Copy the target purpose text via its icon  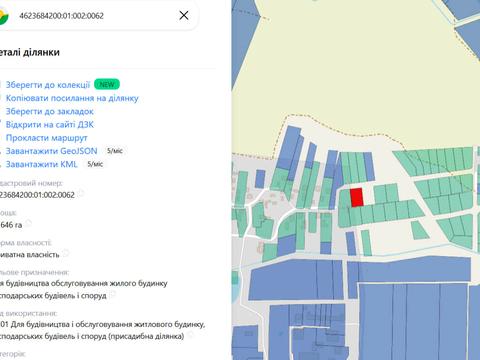[x=113, y=294]
